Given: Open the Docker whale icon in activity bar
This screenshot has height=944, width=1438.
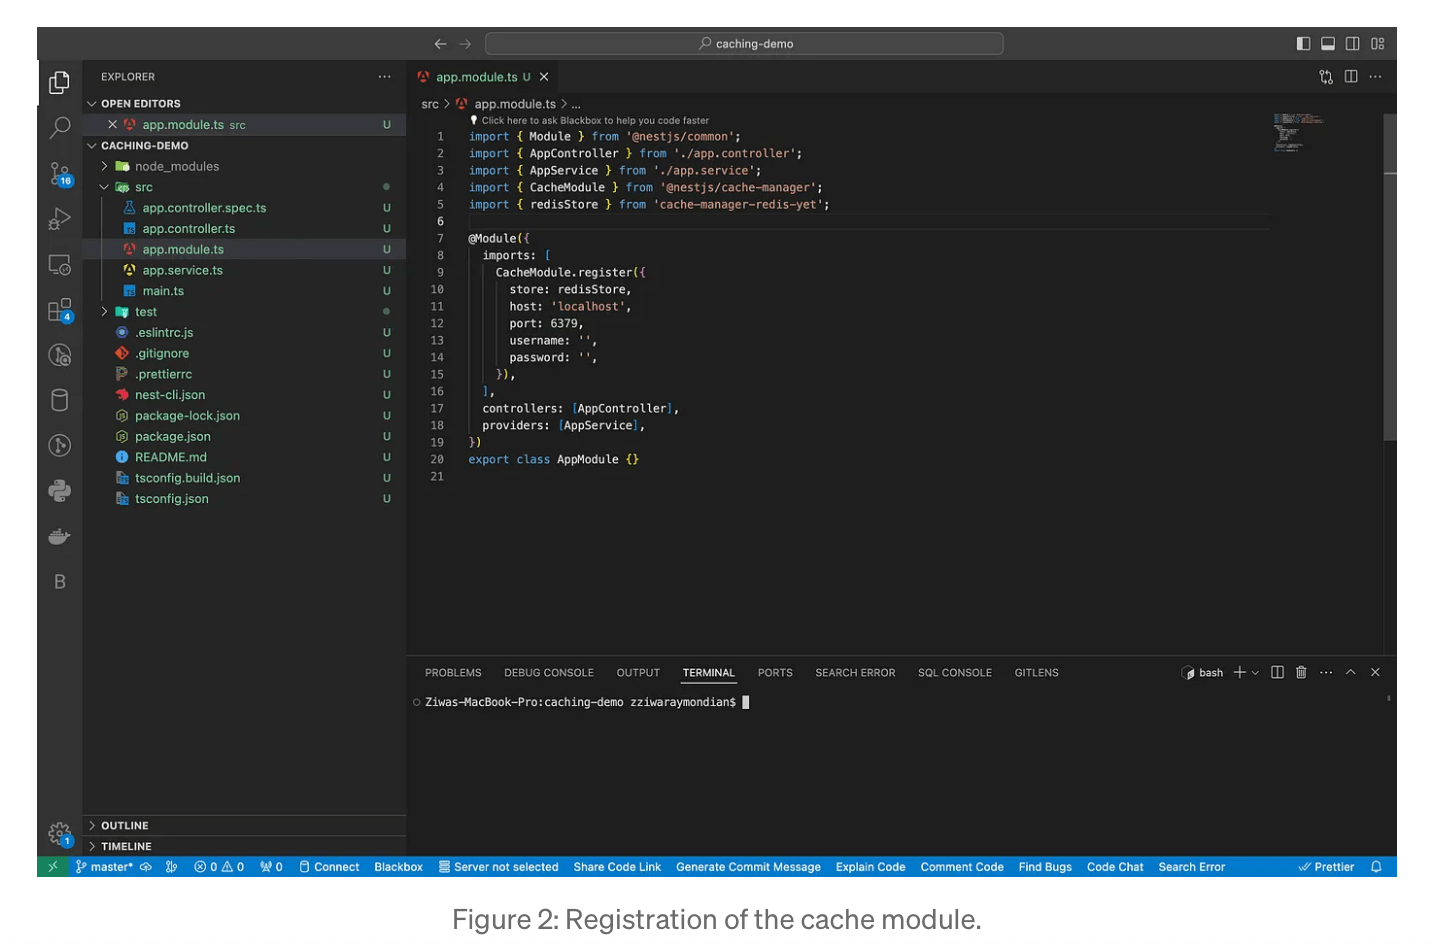Looking at the screenshot, I should tap(60, 536).
